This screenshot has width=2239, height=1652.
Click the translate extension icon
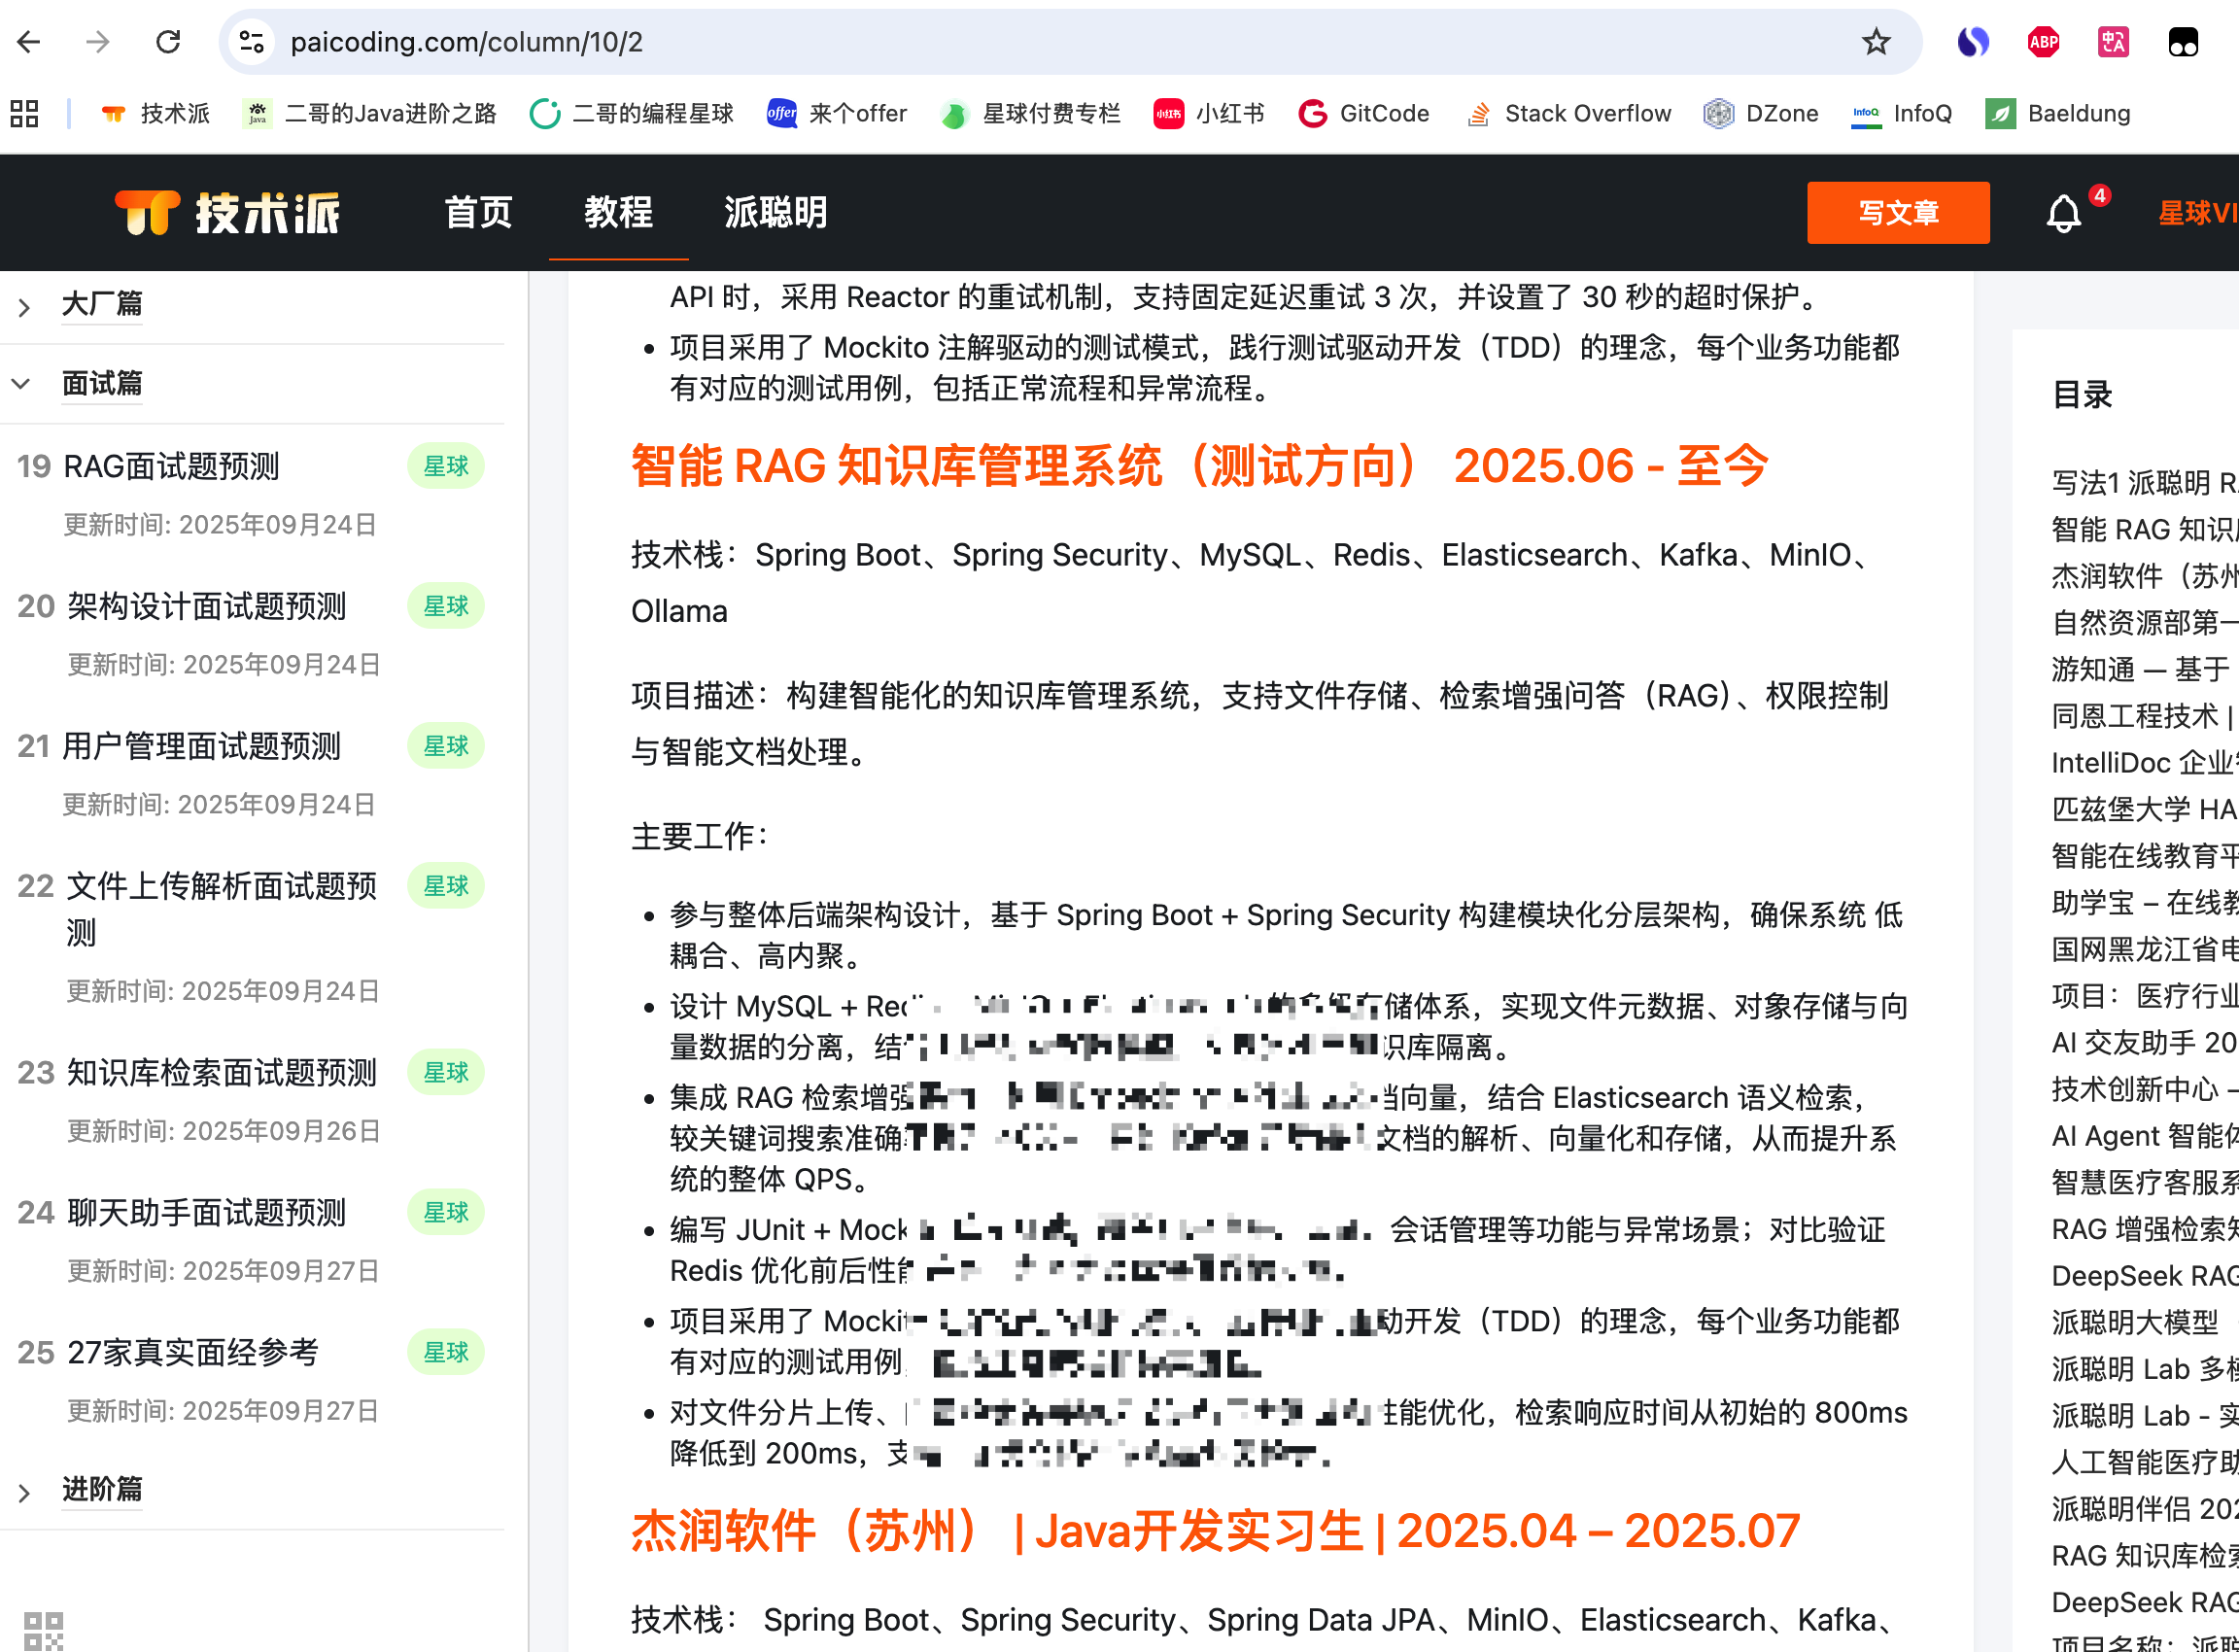[x=2113, y=42]
